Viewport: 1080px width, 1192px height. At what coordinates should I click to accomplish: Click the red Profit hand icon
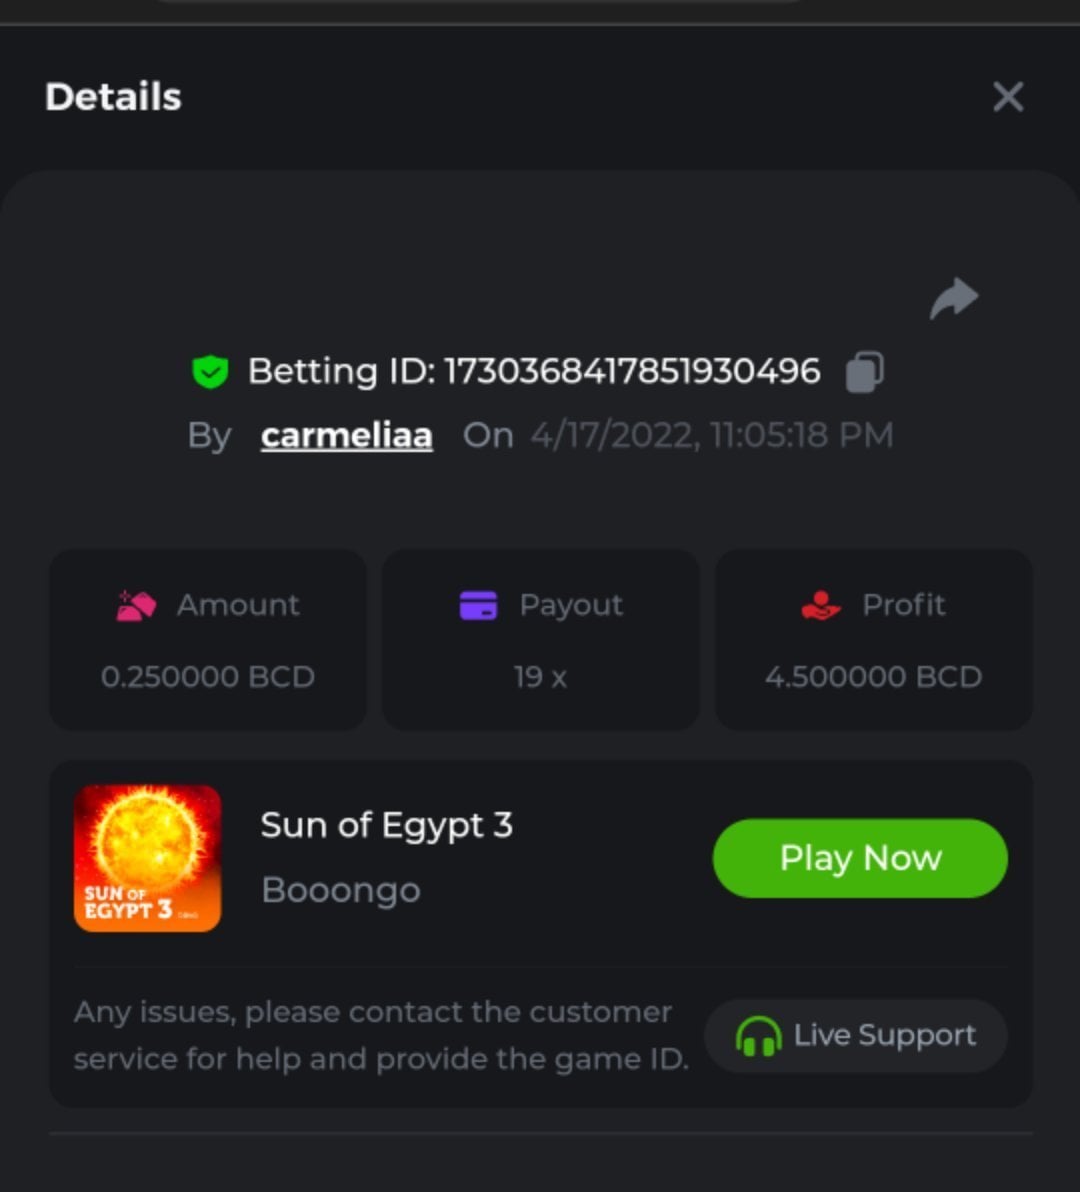coord(821,605)
